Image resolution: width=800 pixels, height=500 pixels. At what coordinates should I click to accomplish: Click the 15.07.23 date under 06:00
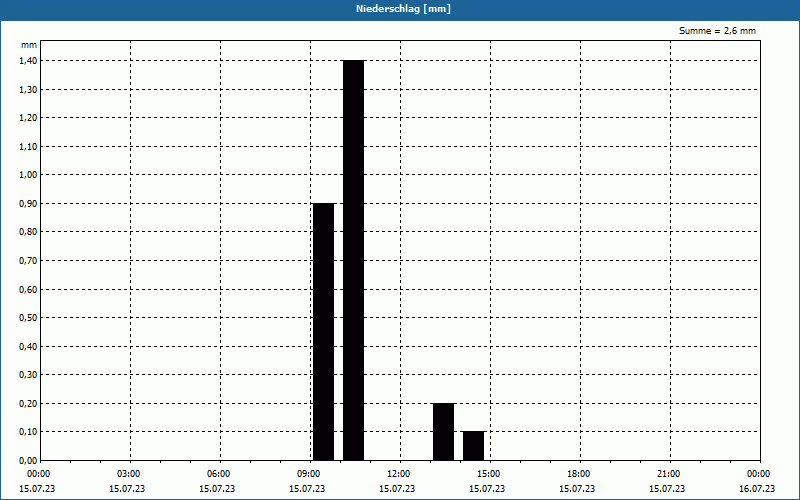coord(217,489)
